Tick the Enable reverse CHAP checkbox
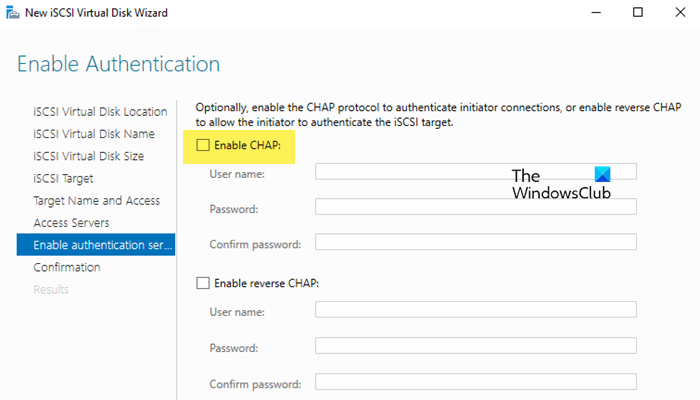 204,283
